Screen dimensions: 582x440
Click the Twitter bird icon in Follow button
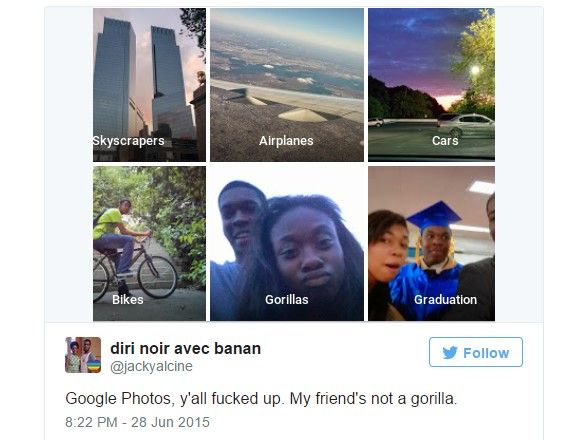(x=450, y=352)
